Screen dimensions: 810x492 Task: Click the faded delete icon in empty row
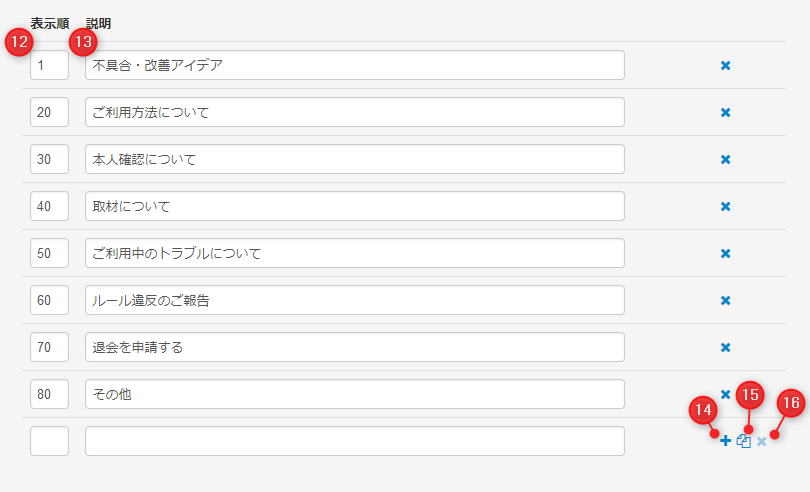coord(762,441)
